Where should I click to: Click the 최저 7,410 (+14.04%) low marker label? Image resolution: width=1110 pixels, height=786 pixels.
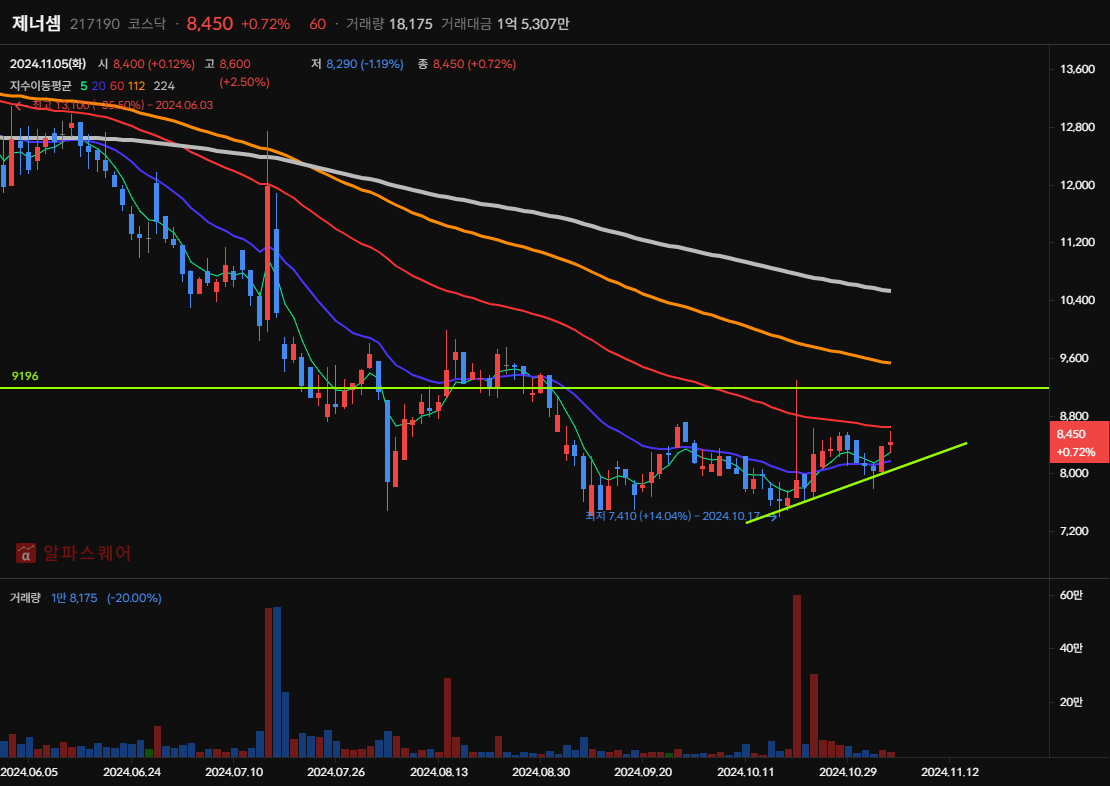[x=681, y=516]
